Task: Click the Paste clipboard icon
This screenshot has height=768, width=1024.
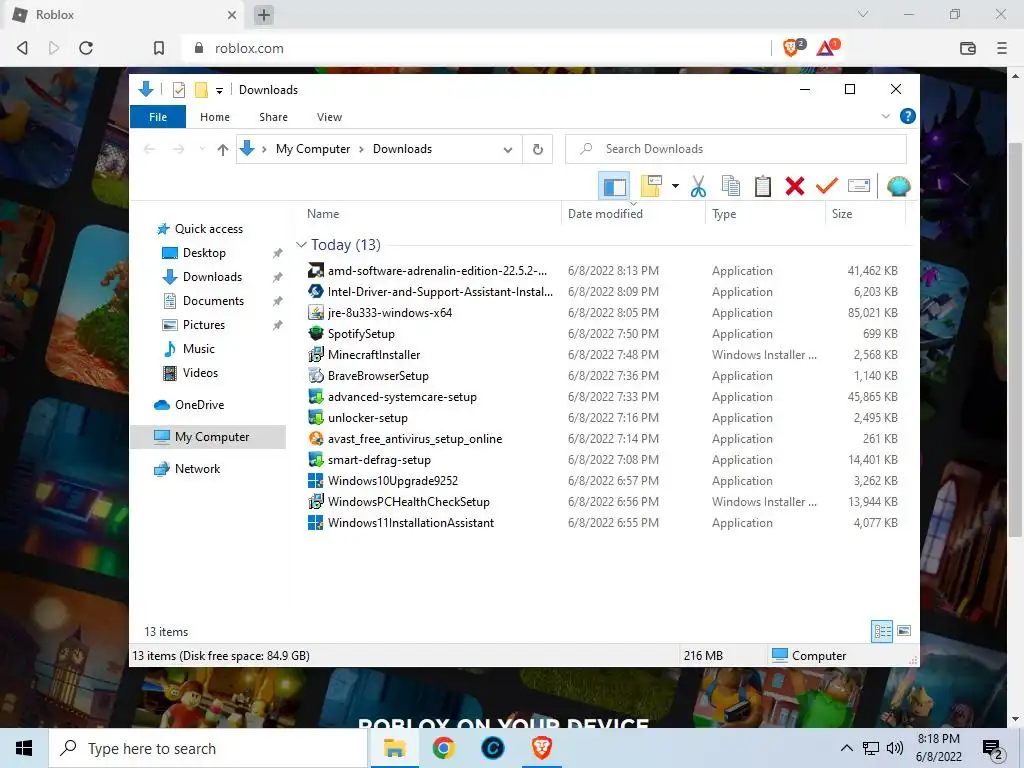Action: pos(762,187)
